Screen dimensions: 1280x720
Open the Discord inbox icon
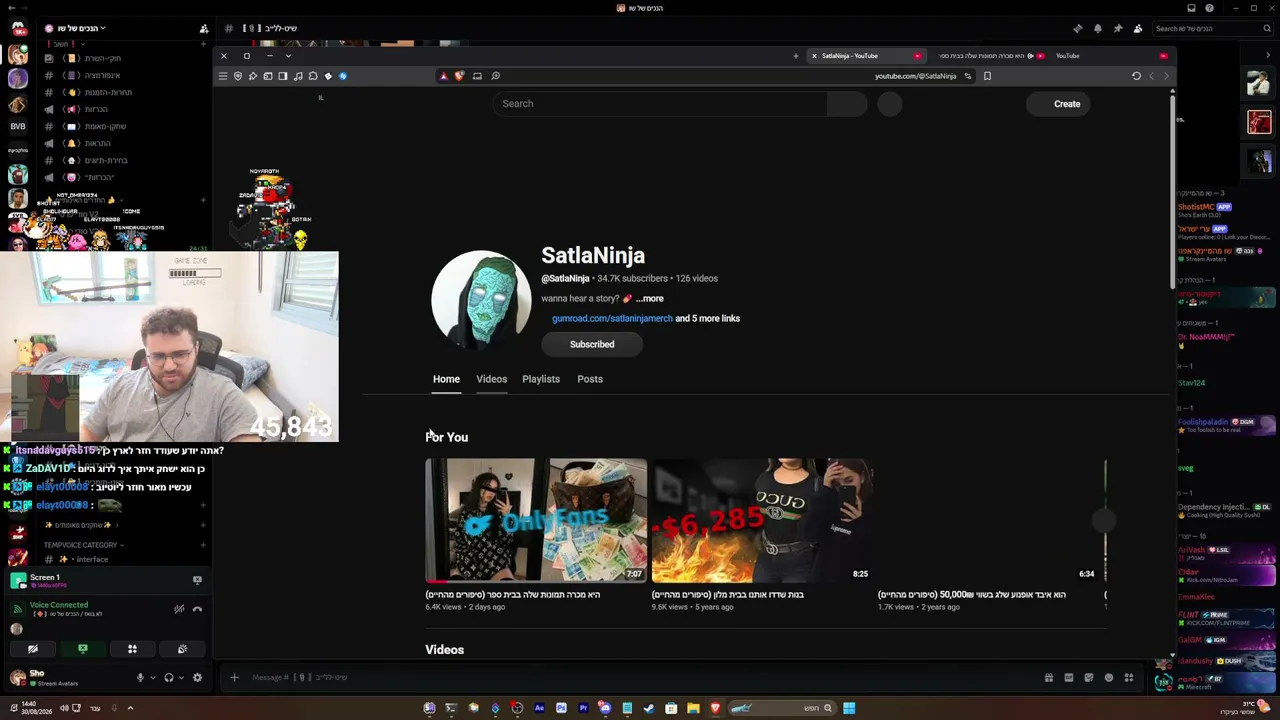click(1191, 8)
